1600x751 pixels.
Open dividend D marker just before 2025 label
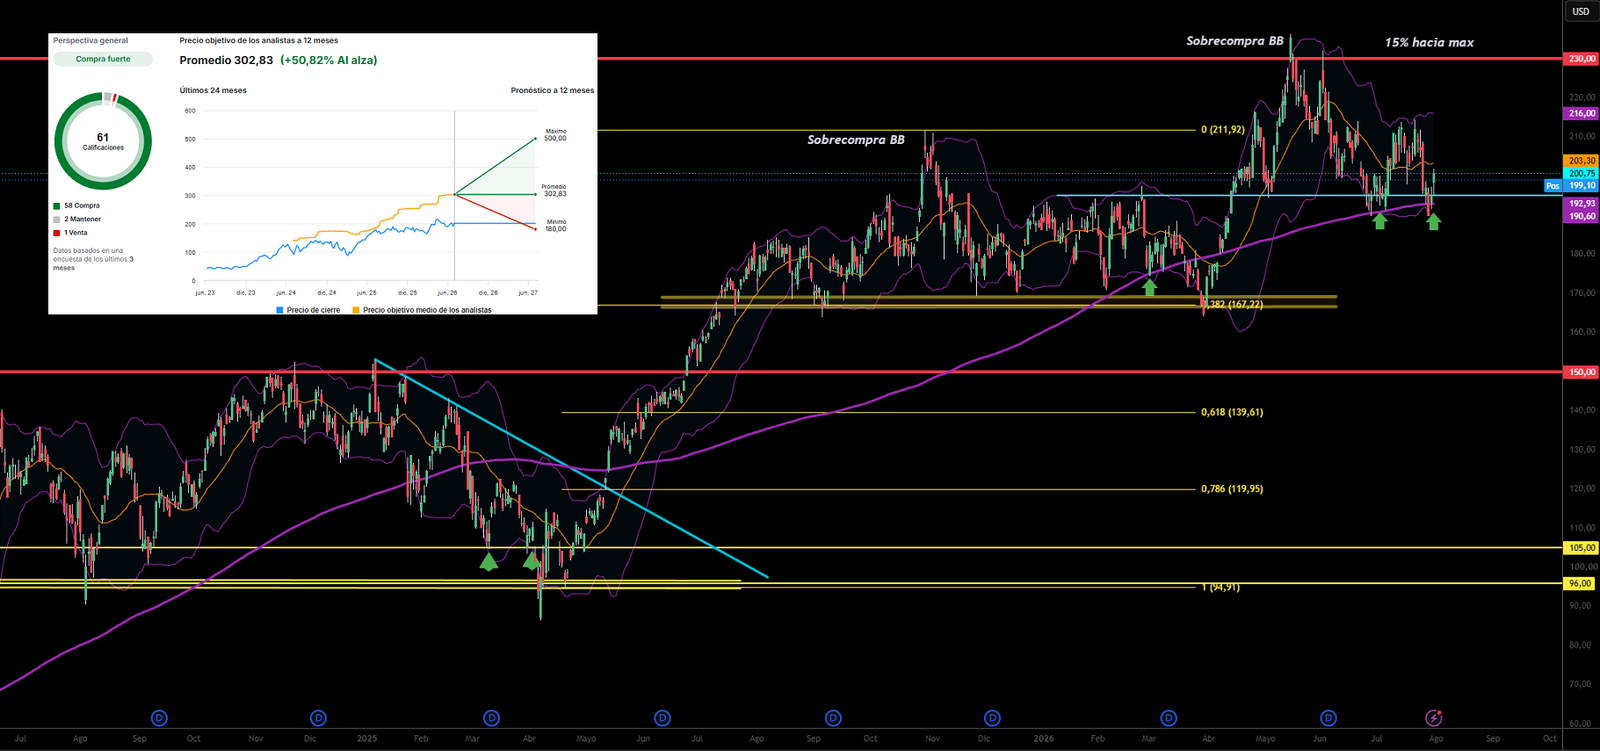(x=318, y=718)
